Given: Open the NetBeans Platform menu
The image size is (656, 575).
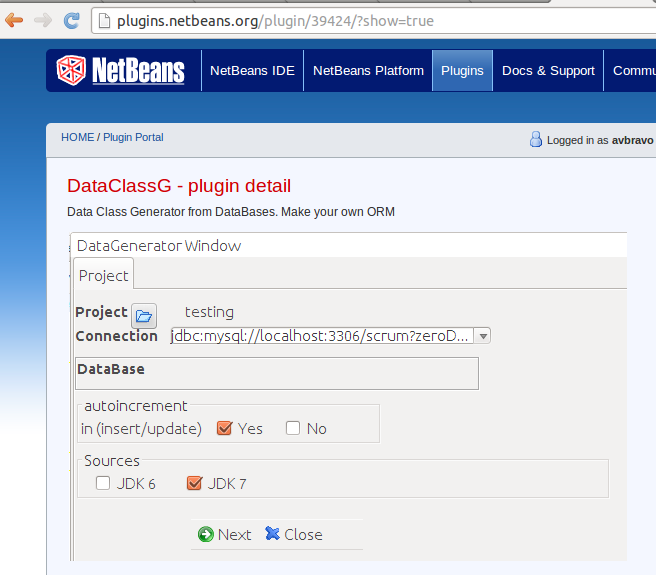Looking at the screenshot, I should click(x=368, y=71).
